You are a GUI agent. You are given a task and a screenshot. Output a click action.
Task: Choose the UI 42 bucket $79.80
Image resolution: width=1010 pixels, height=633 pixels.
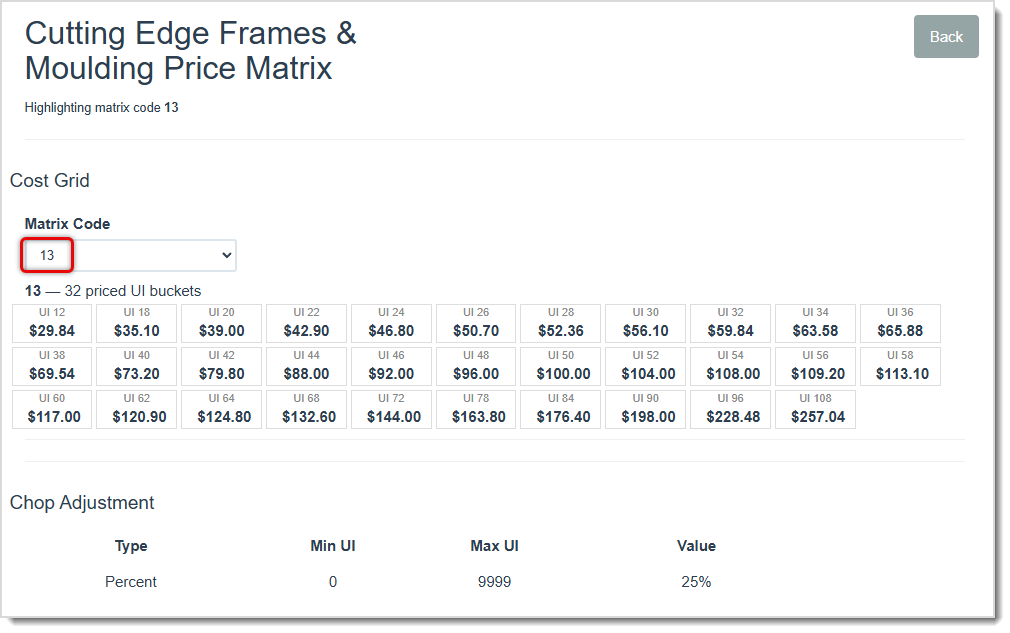[222, 366]
